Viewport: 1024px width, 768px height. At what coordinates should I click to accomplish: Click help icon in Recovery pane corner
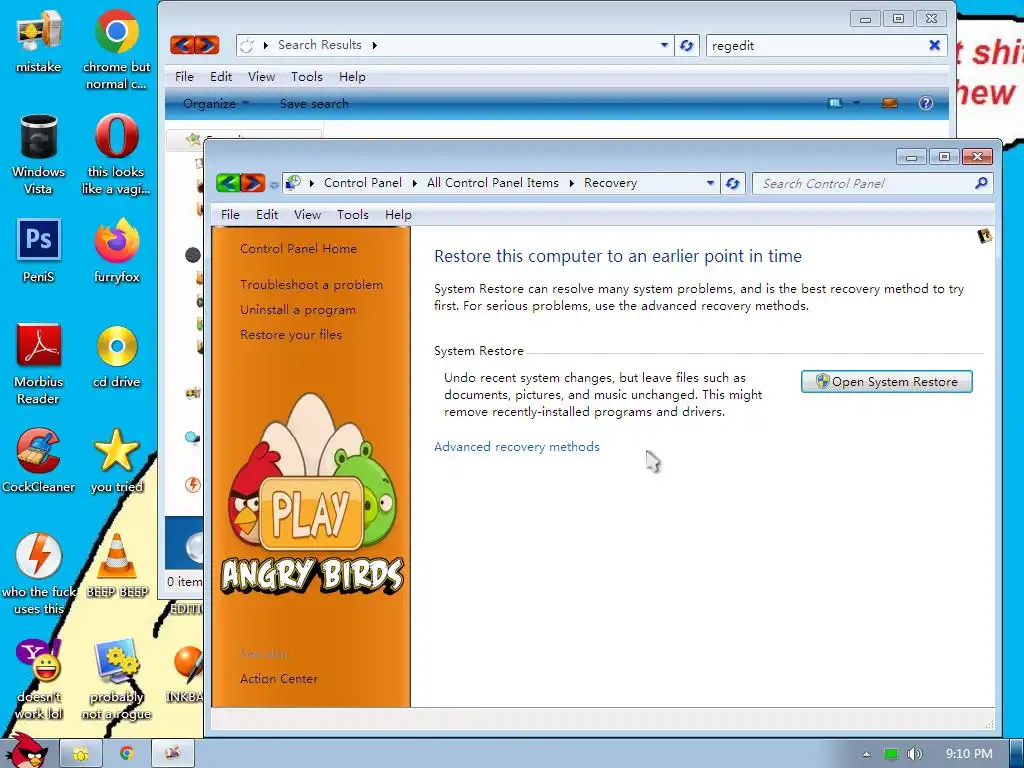[x=984, y=236]
